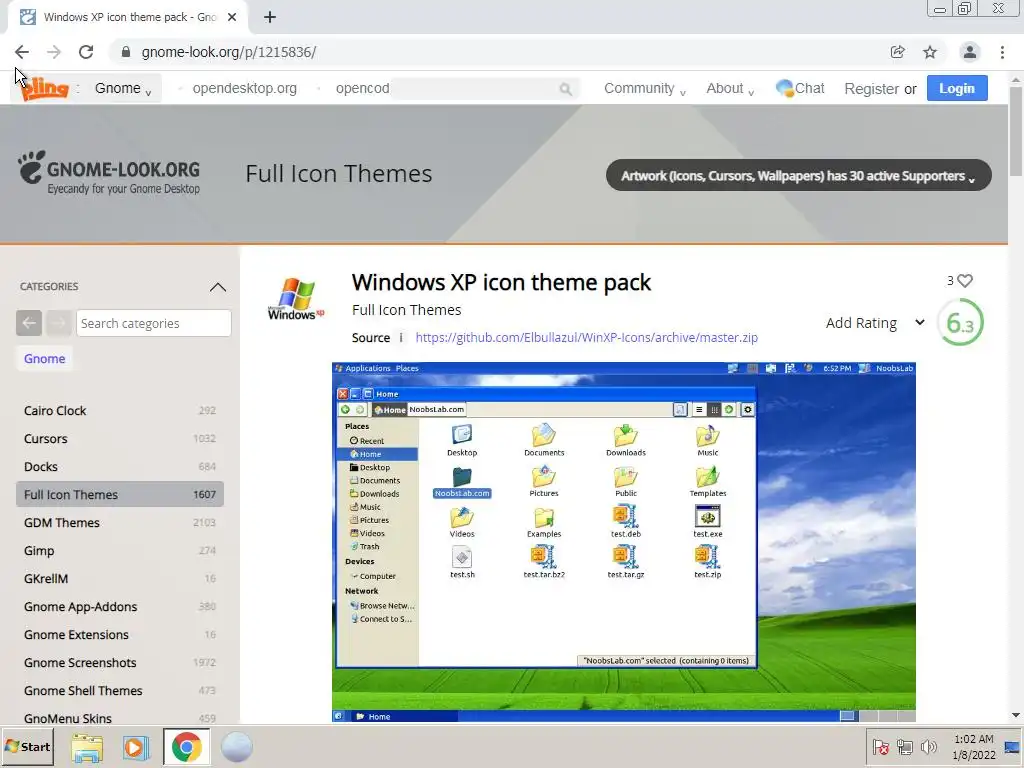Screen dimensions: 1024x768
Task: Open the GitHub master.zip source link
Action: click(x=586, y=338)
